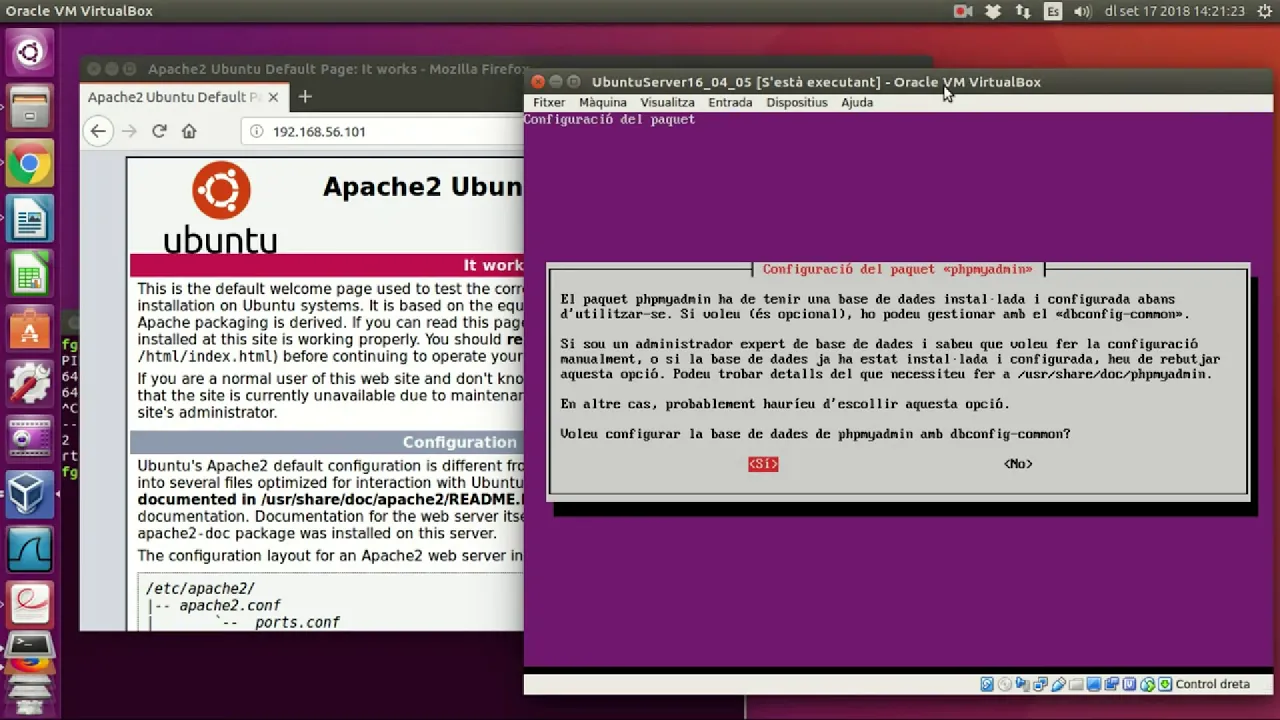Click the screen recording indicator in top panel
Image resolution: width=1280 pixels, height=720 pixels.
(963, 12)
